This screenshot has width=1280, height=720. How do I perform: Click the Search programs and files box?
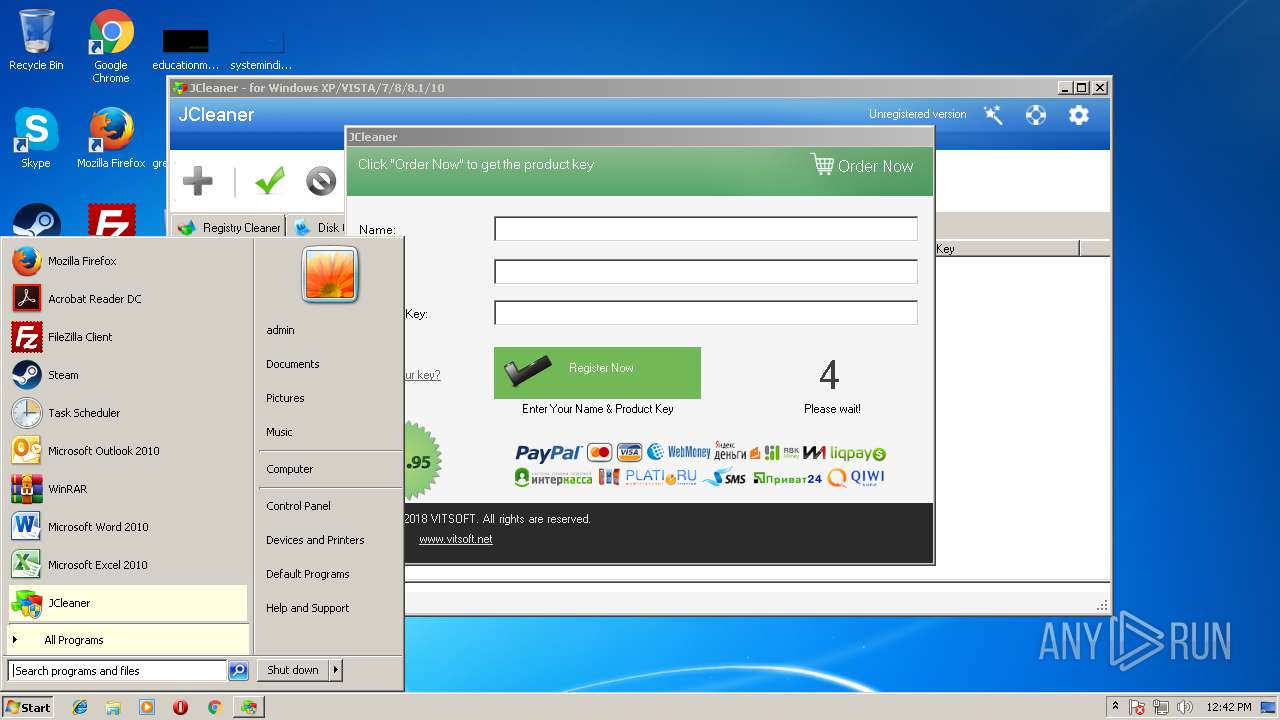coord(117,671)
